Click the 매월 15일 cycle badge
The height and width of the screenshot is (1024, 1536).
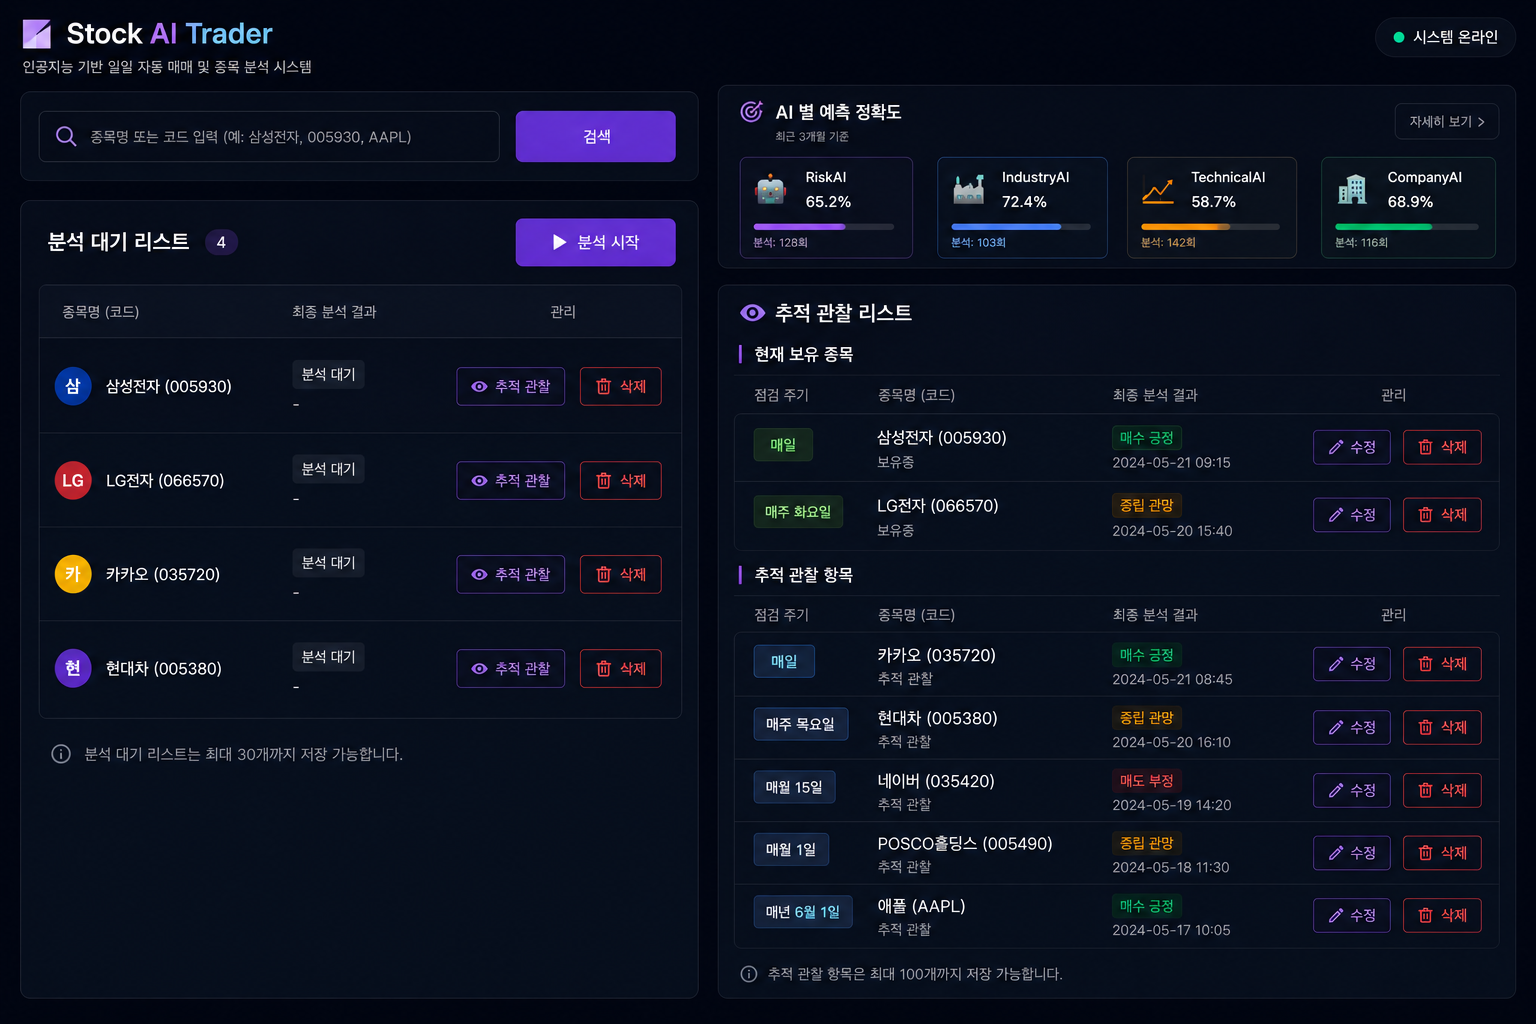click(794, 787)
